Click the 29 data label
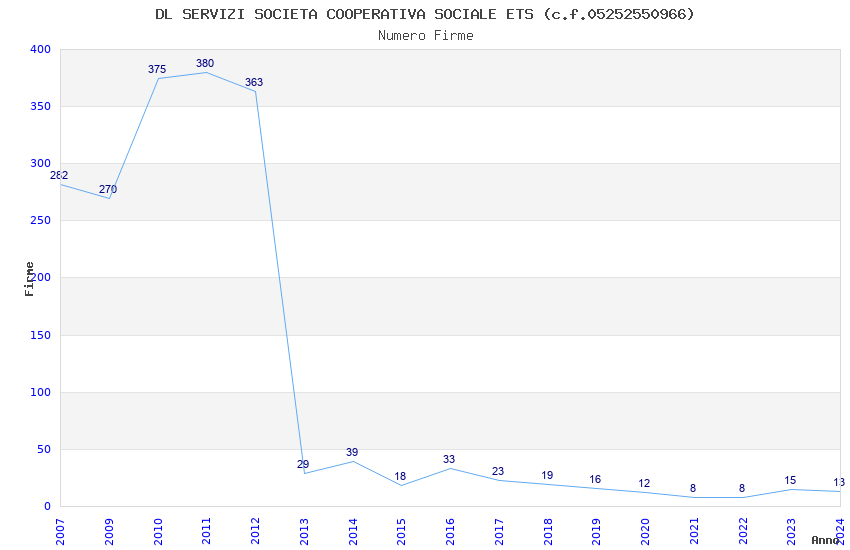The width and height of the screenshot is (850, 550). [x=303, y=464]
